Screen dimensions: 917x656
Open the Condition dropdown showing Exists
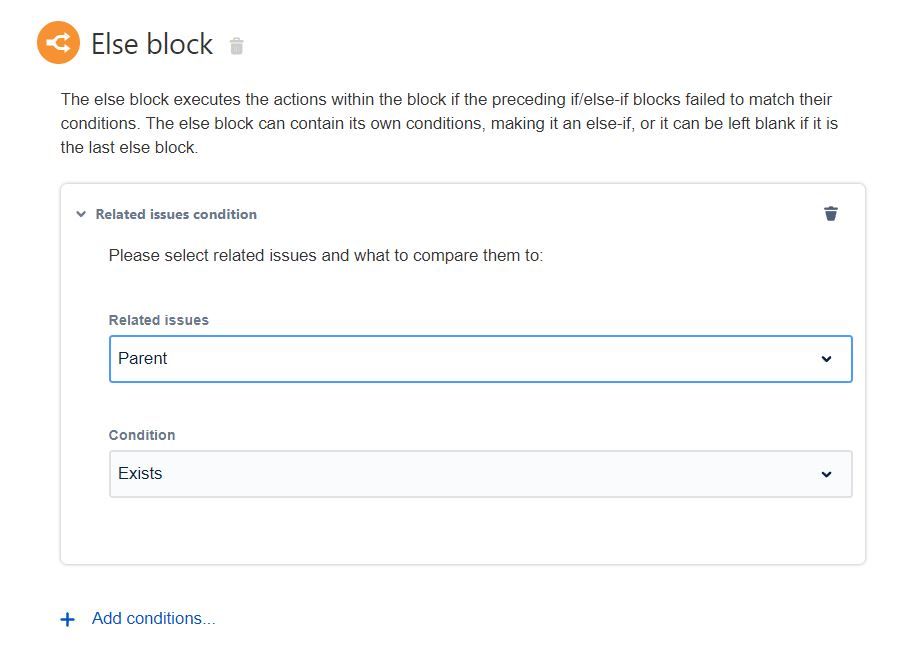(480, 474)
